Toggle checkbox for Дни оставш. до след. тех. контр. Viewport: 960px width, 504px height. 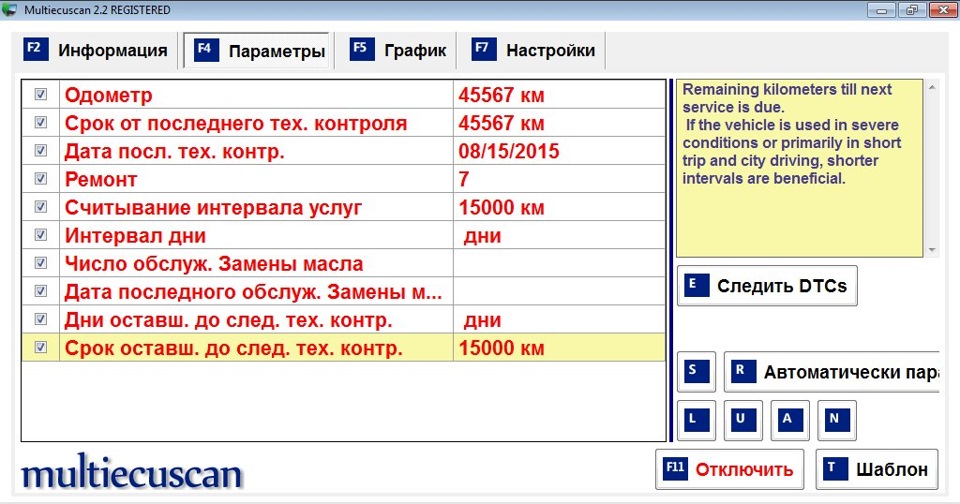pyautogui.click(x=40, y=320)
